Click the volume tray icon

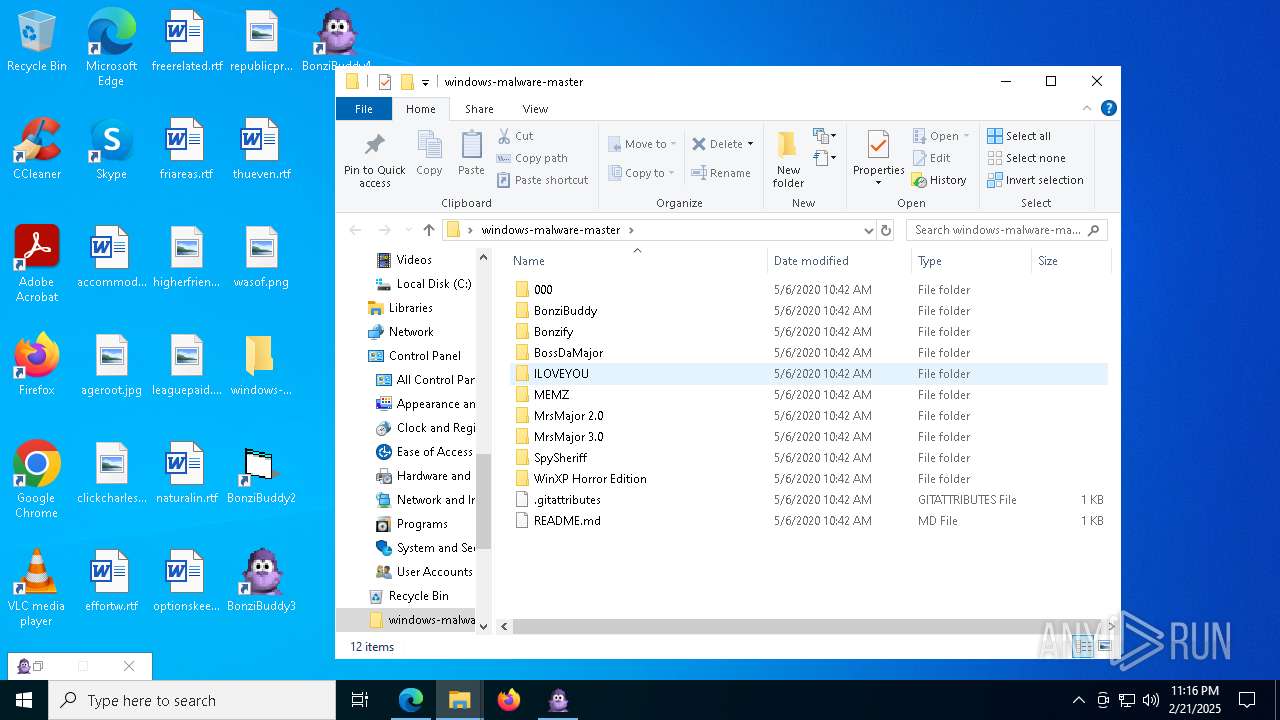click(x=1151, y=700)
